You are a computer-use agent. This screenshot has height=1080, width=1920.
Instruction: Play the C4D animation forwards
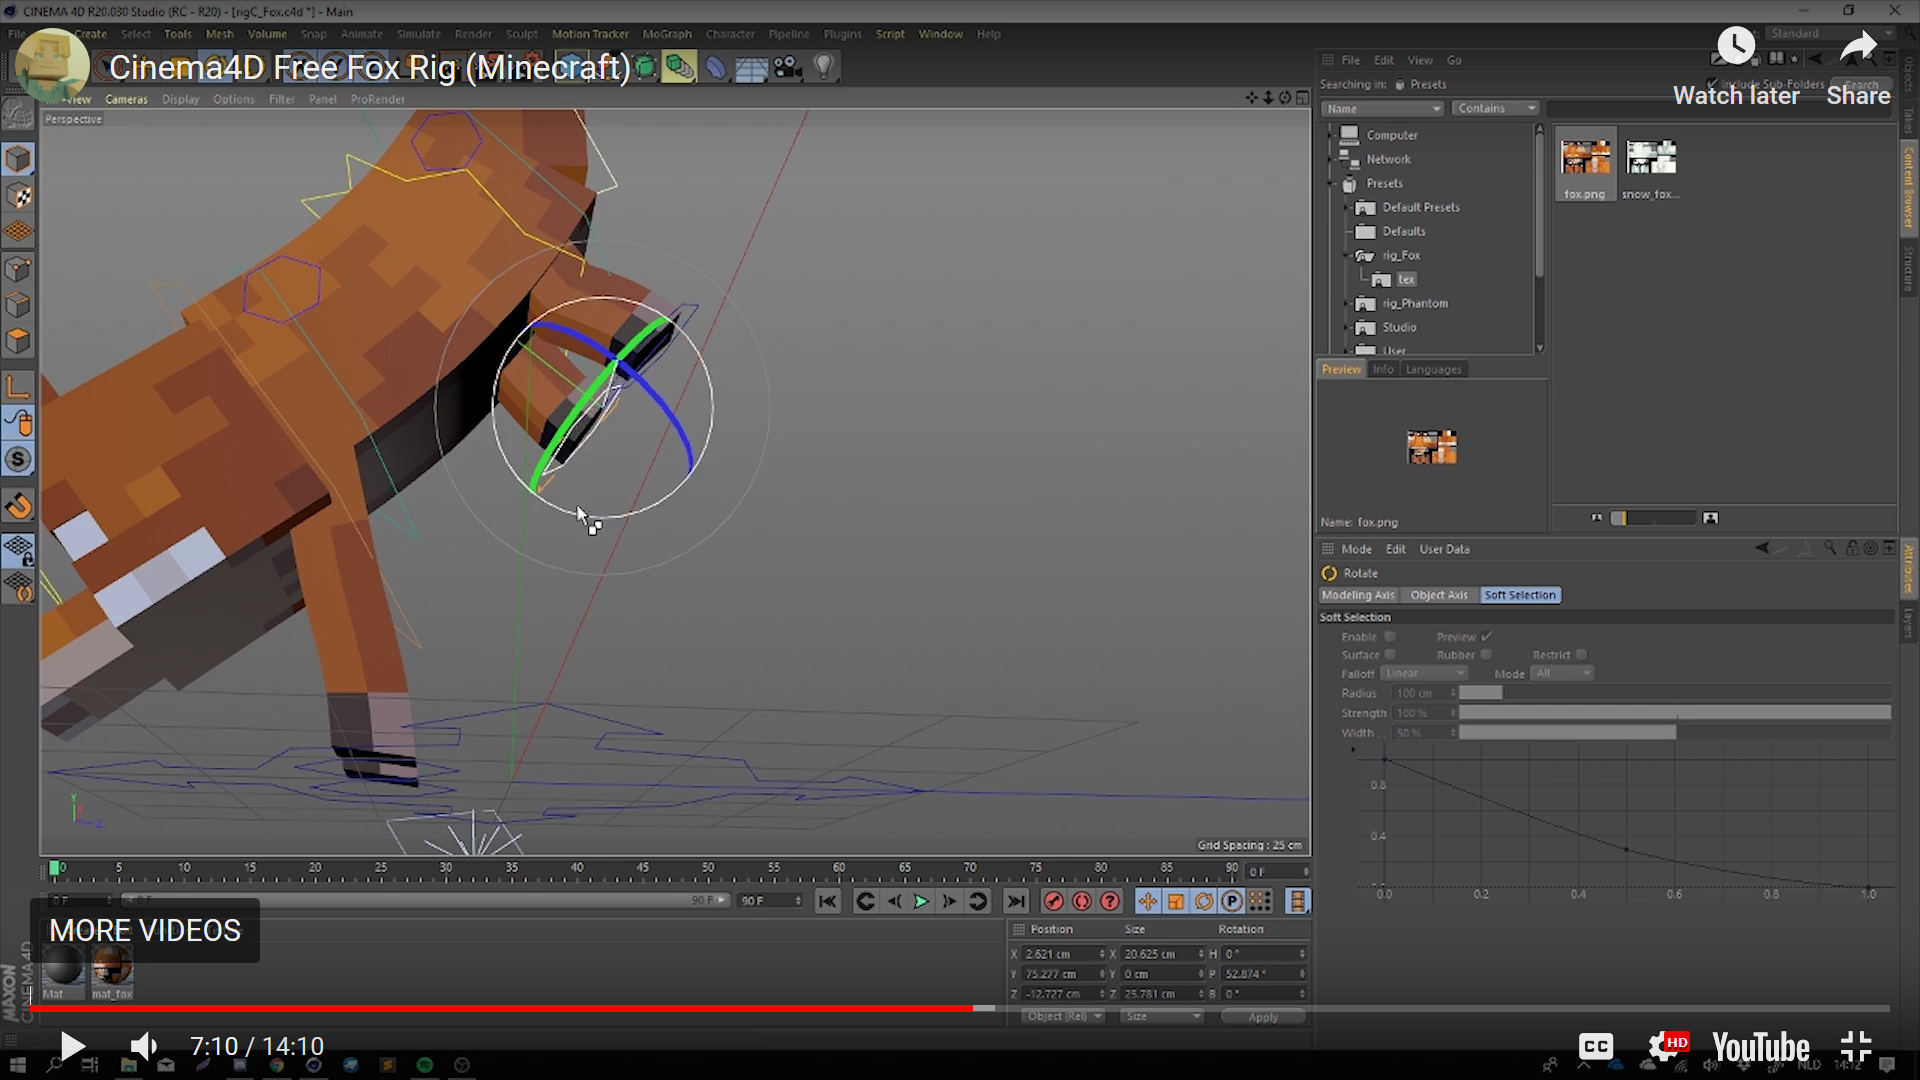click(x=921, y=901)
